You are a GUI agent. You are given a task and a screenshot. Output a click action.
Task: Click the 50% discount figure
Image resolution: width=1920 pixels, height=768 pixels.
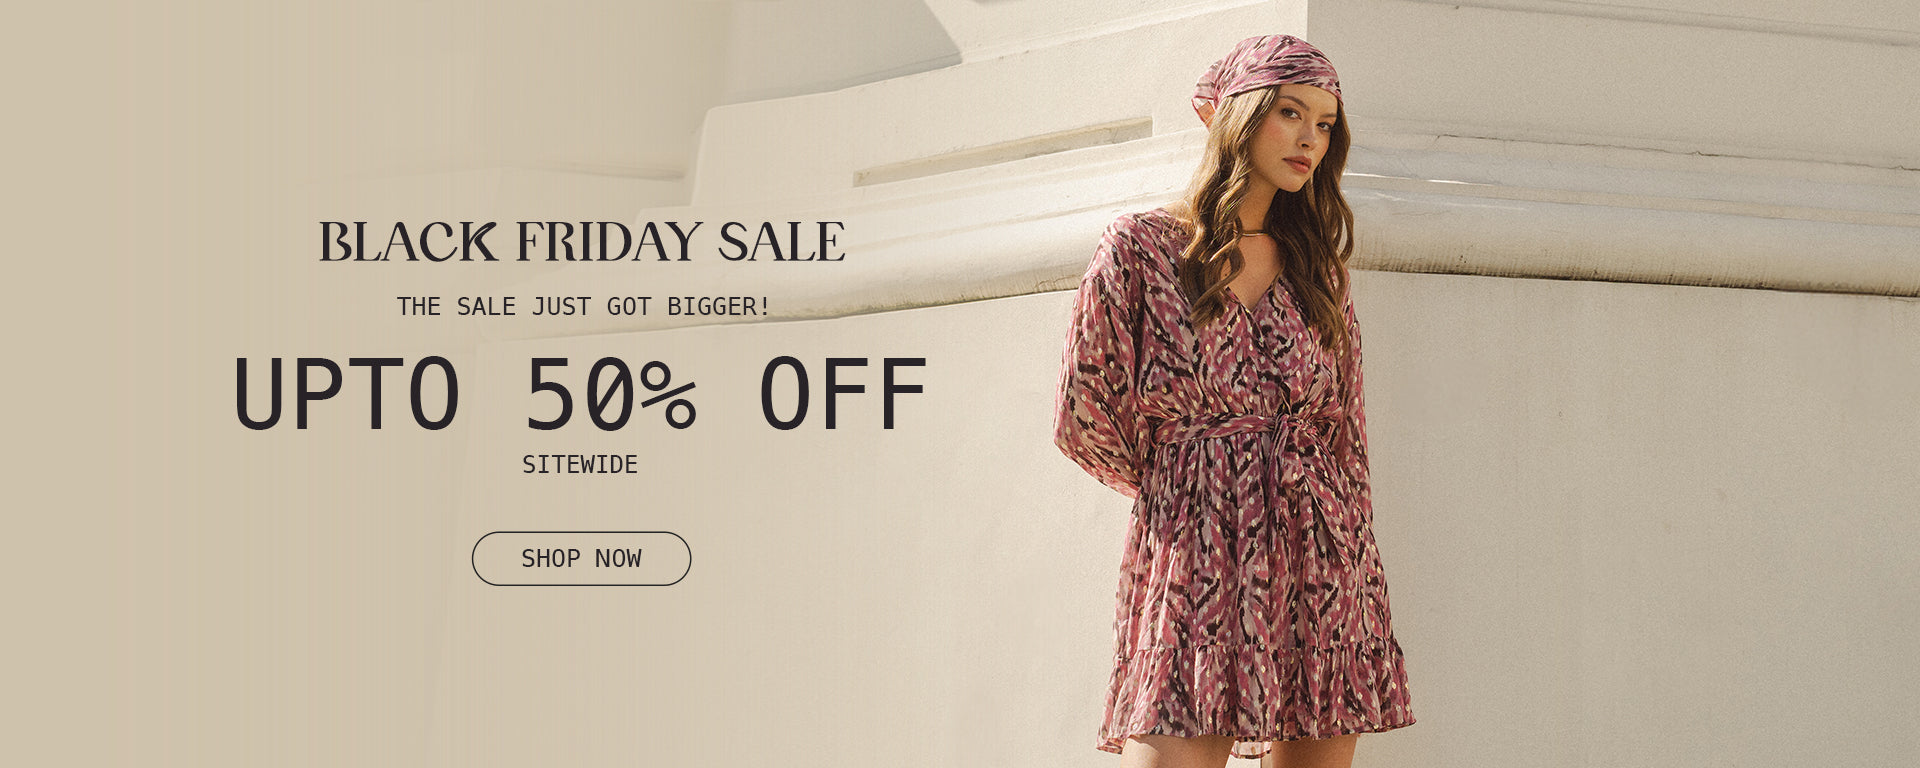click(x=610, y=394)
